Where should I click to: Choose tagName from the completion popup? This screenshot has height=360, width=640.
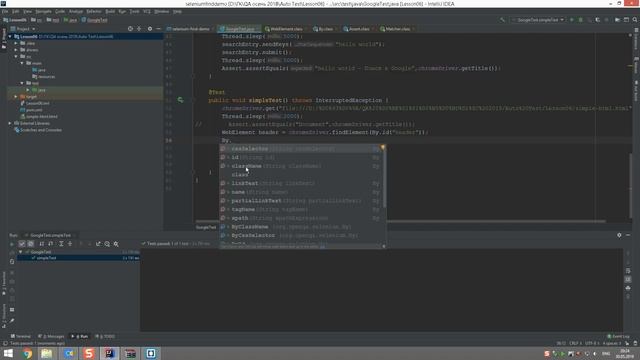[x=300, y=209]
